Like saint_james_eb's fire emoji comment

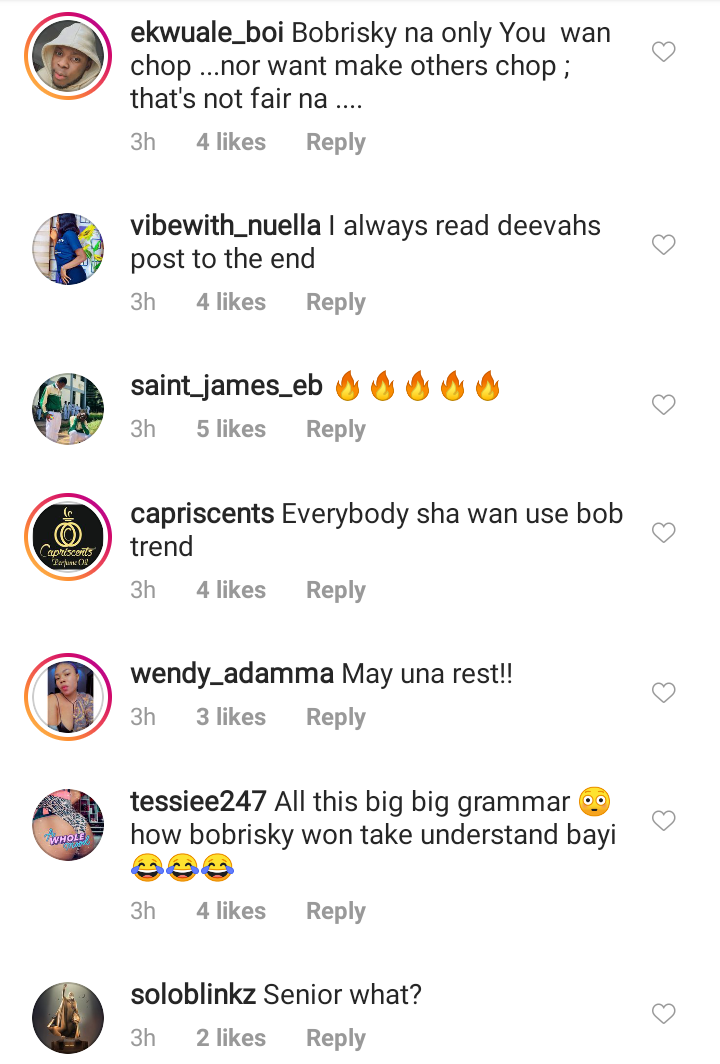(x=663, y=404)
